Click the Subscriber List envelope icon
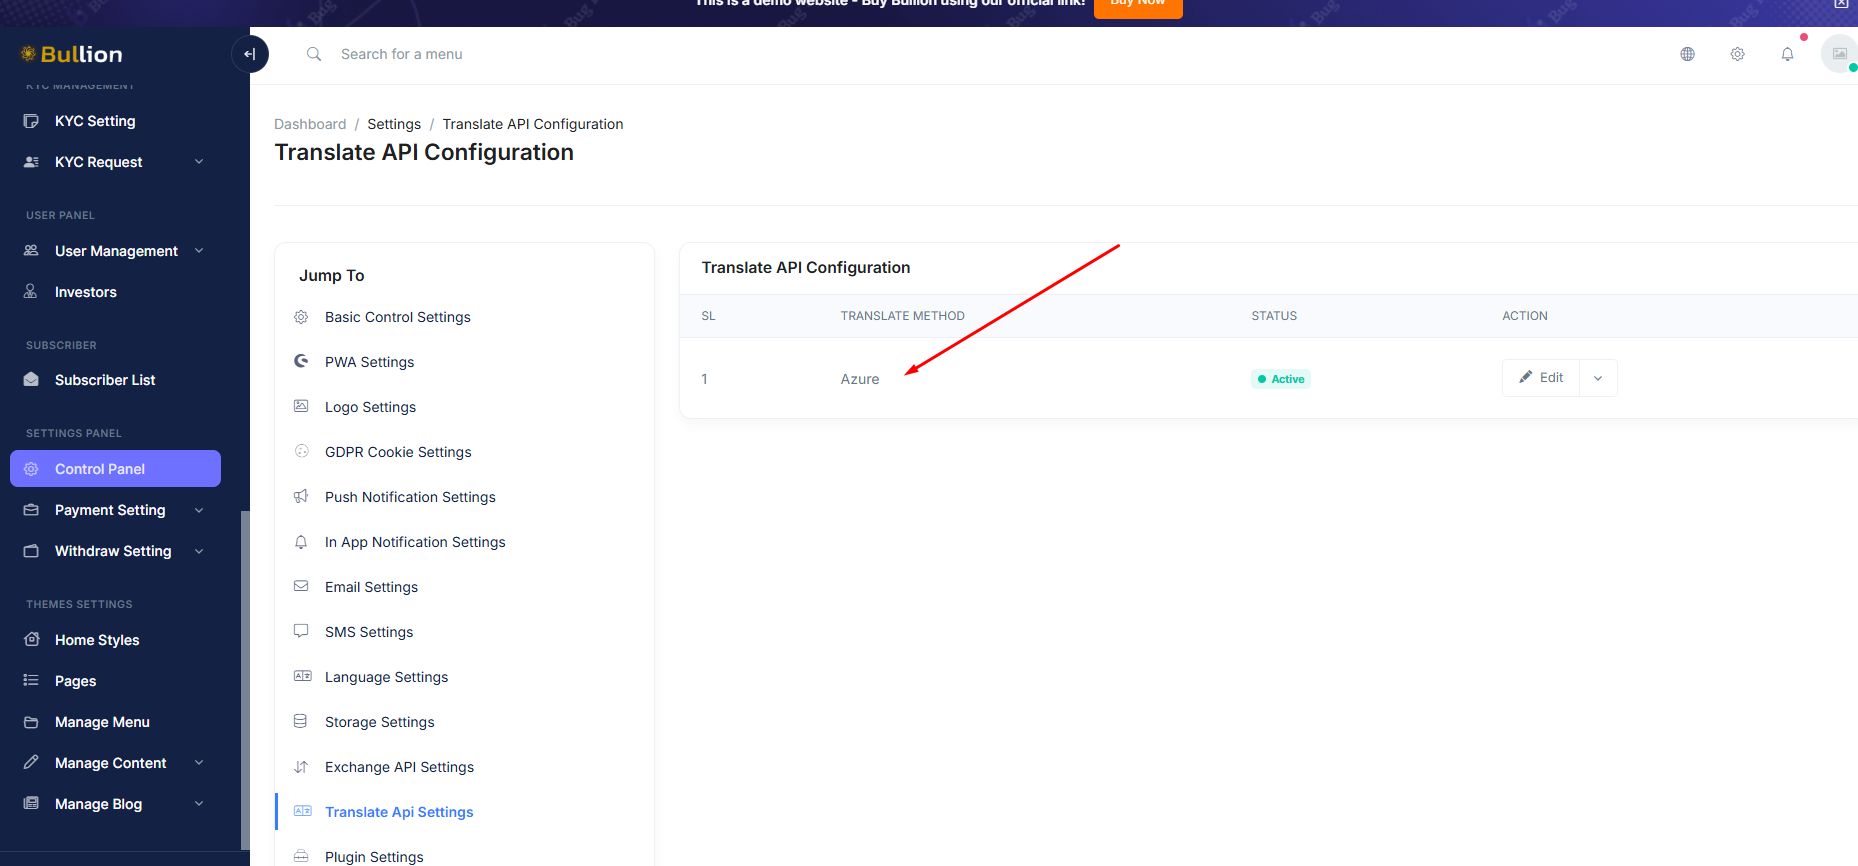The height and width of the screenshot is (866, 1858). click(x=31, y=380)
